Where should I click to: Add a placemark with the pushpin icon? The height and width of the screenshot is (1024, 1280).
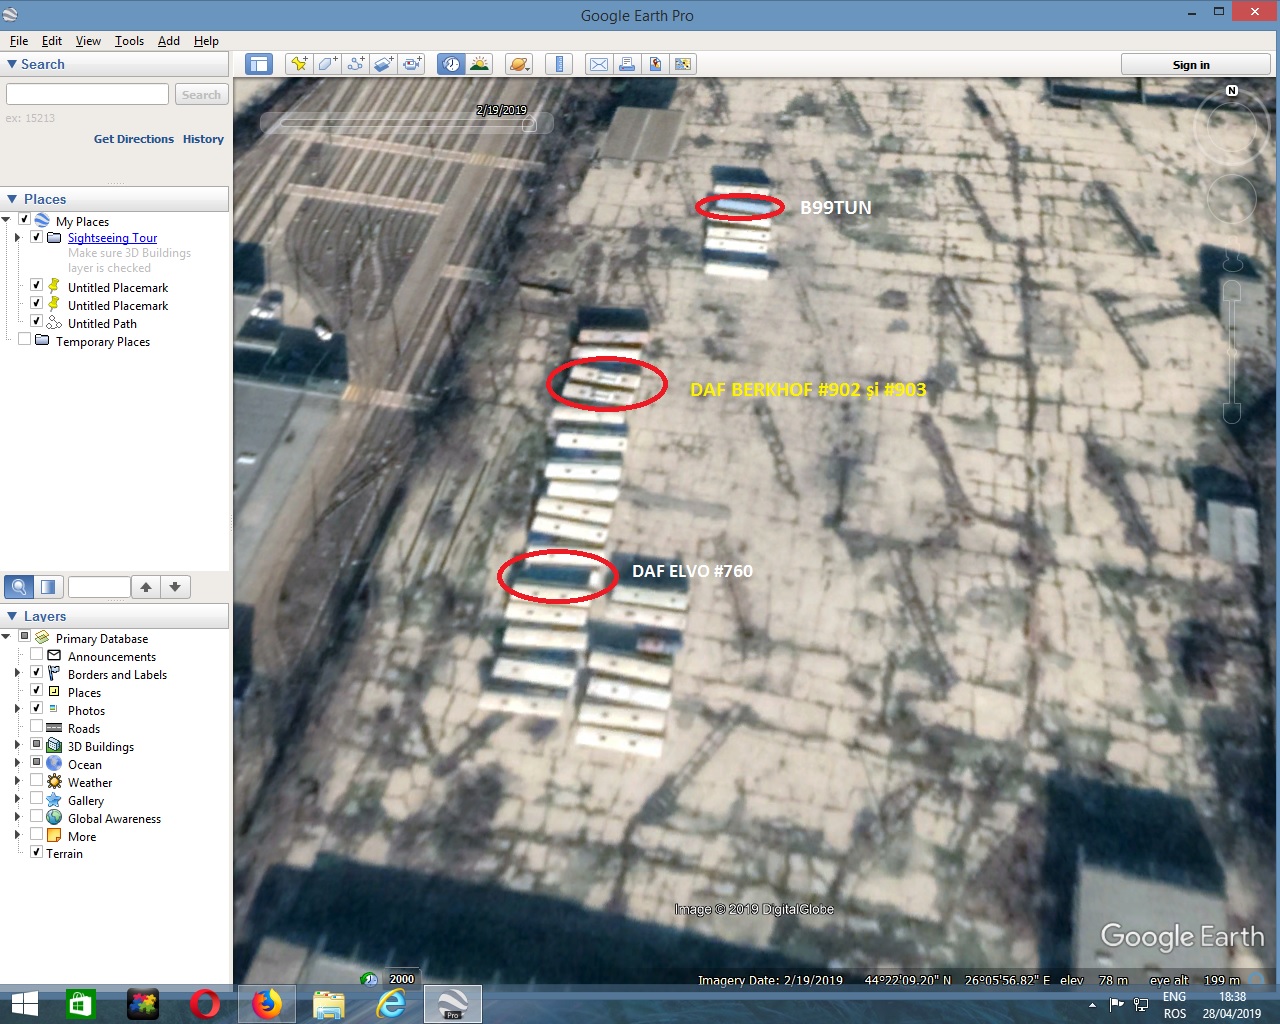299,64
